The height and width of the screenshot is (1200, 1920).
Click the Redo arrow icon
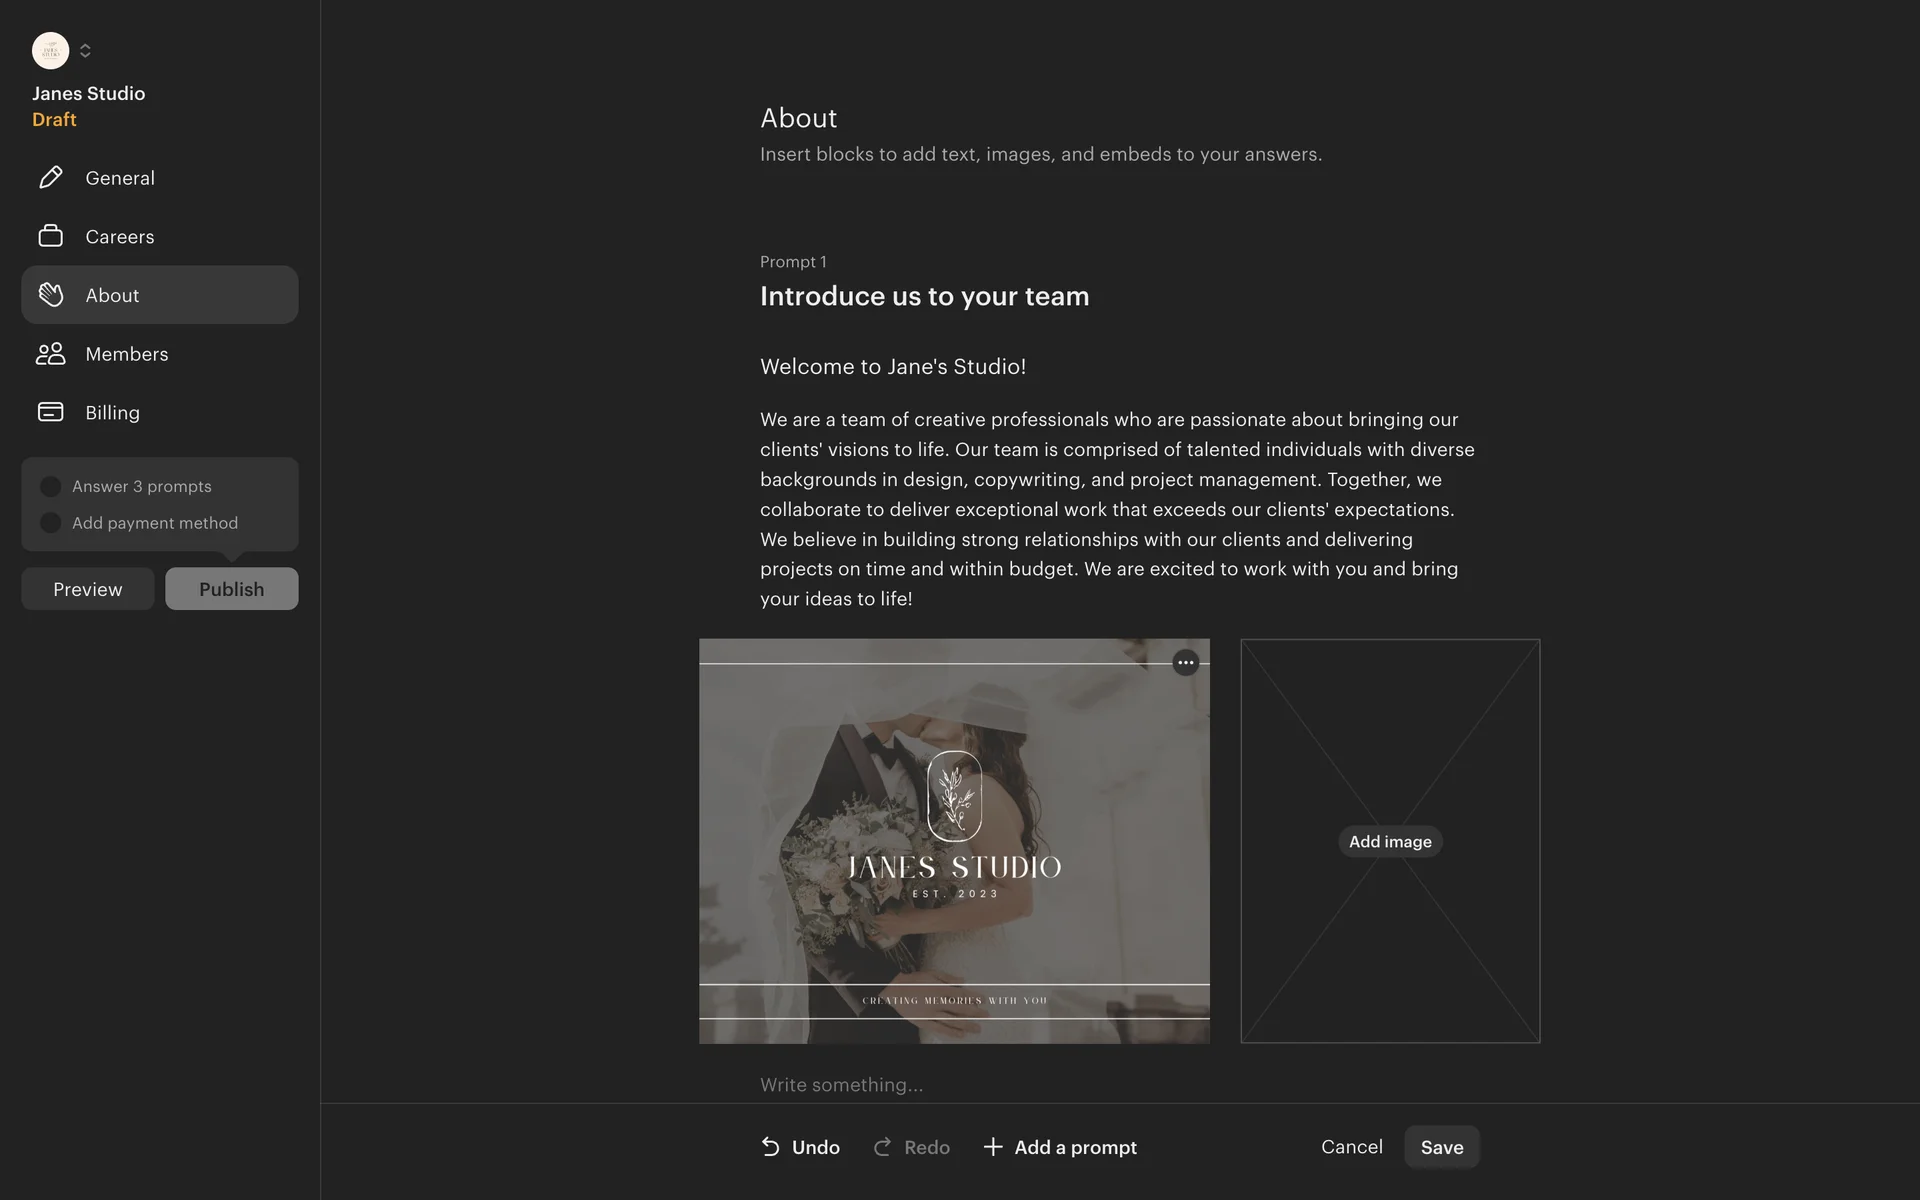pos(882,1147)
